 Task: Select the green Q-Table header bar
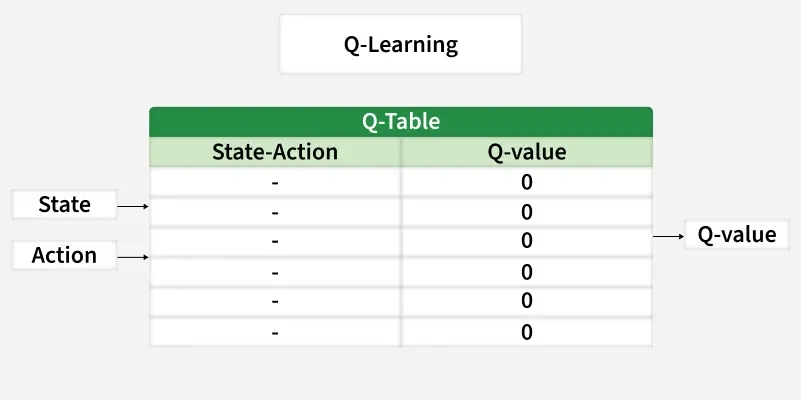click(400, 122)
